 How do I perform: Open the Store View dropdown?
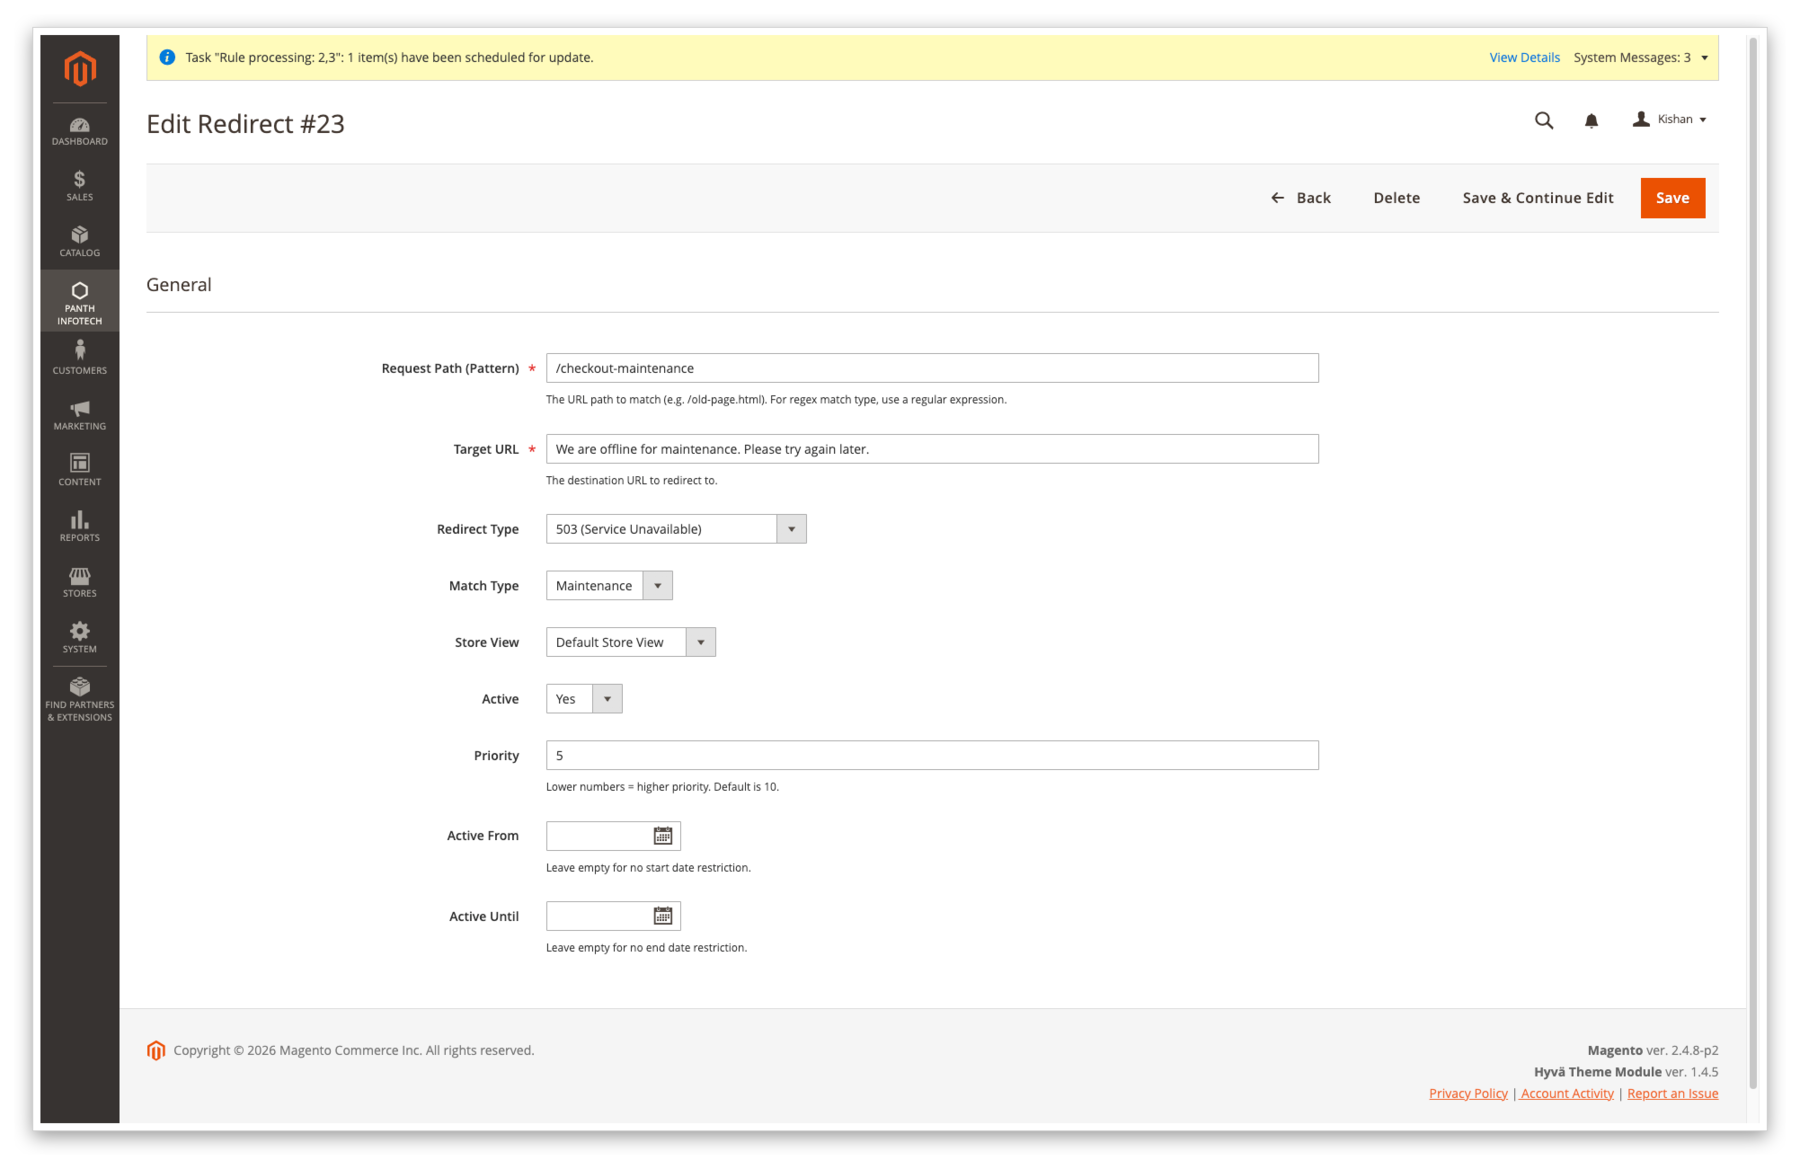(x=701, y=641)
